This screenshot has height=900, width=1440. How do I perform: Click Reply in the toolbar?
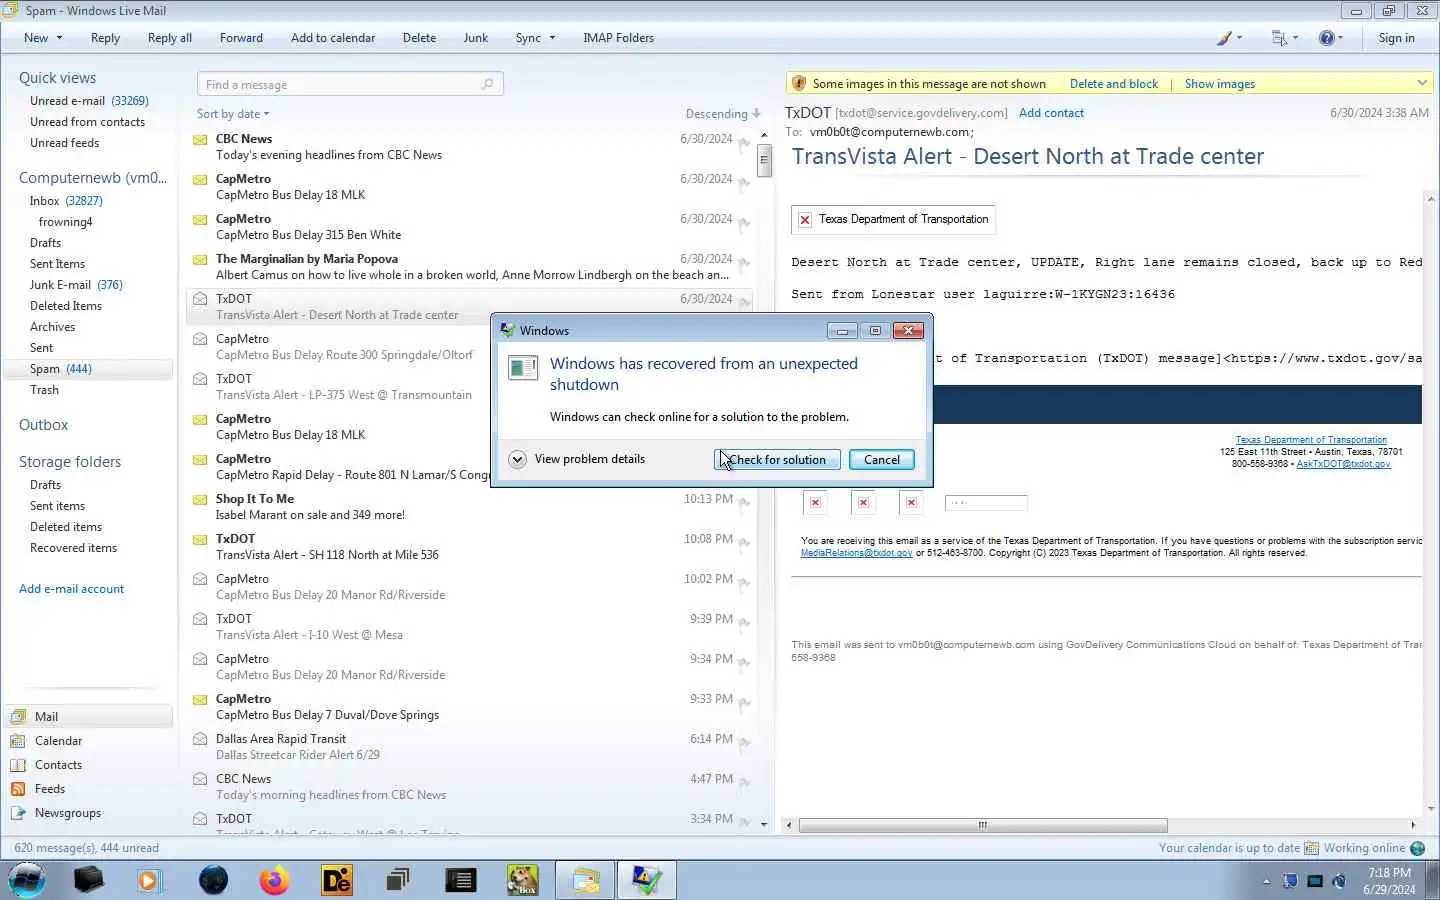click(105, 38)
